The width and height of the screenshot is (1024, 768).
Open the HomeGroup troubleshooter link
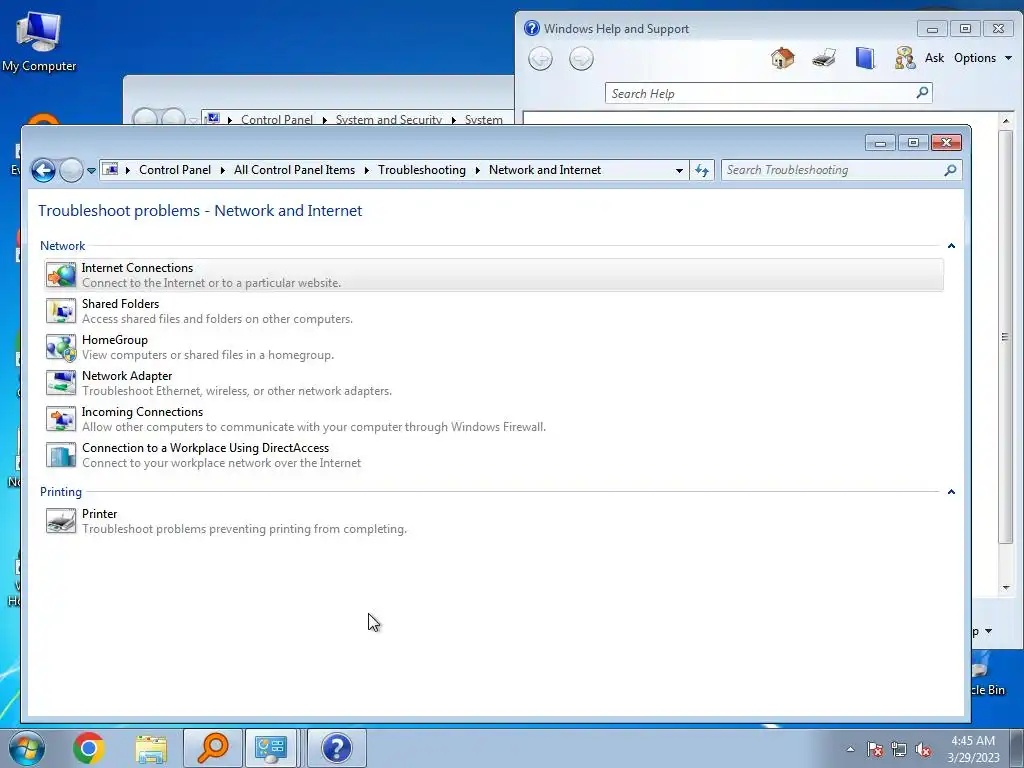coord(114,340)
